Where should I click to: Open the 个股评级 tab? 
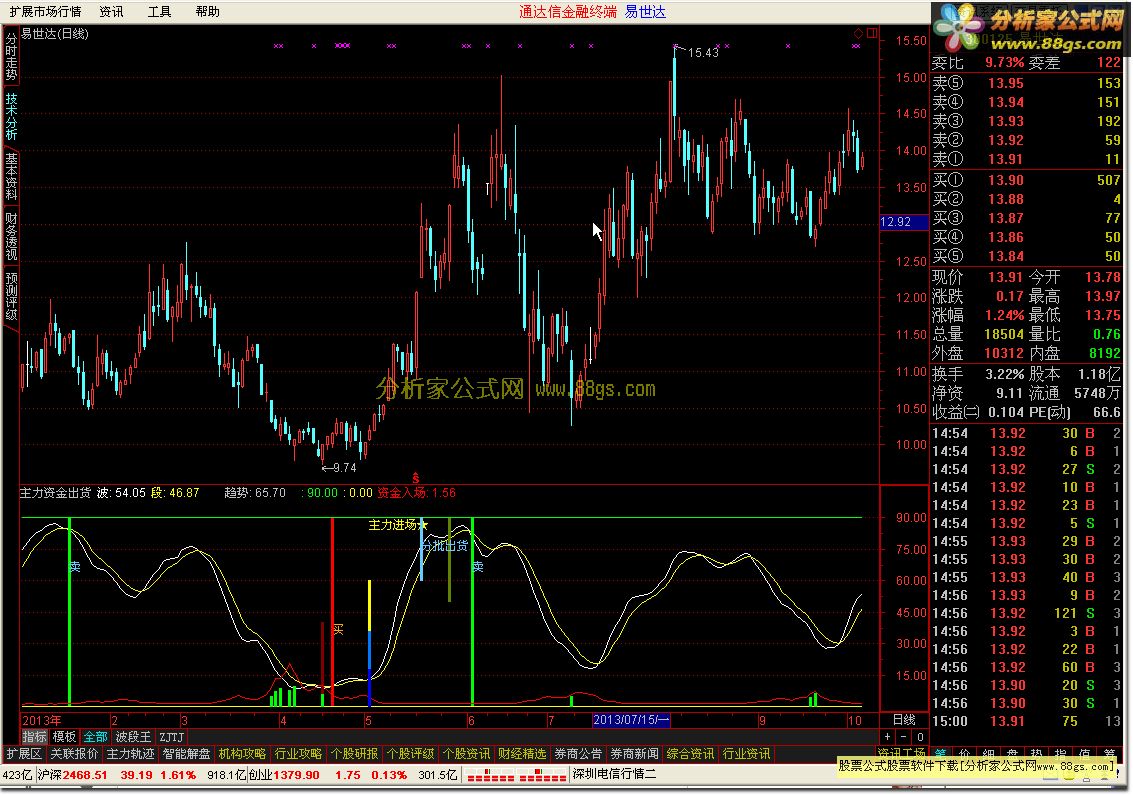pos(410,754)
